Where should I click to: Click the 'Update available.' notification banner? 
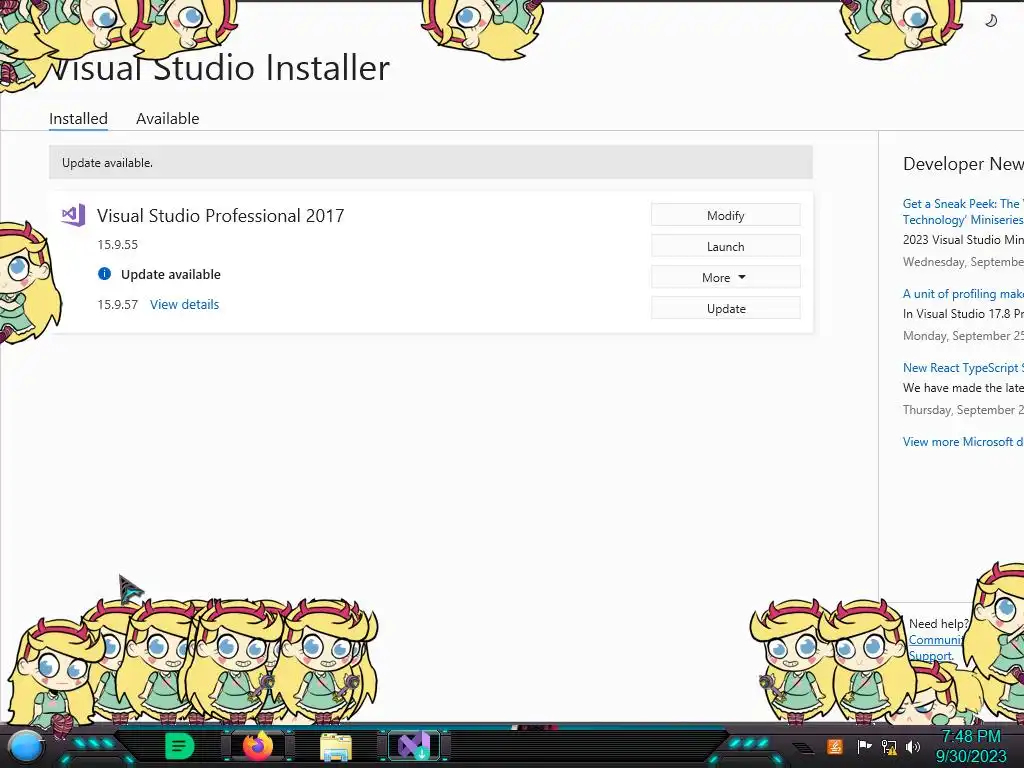pyautogui.click(x=431, y=163)
